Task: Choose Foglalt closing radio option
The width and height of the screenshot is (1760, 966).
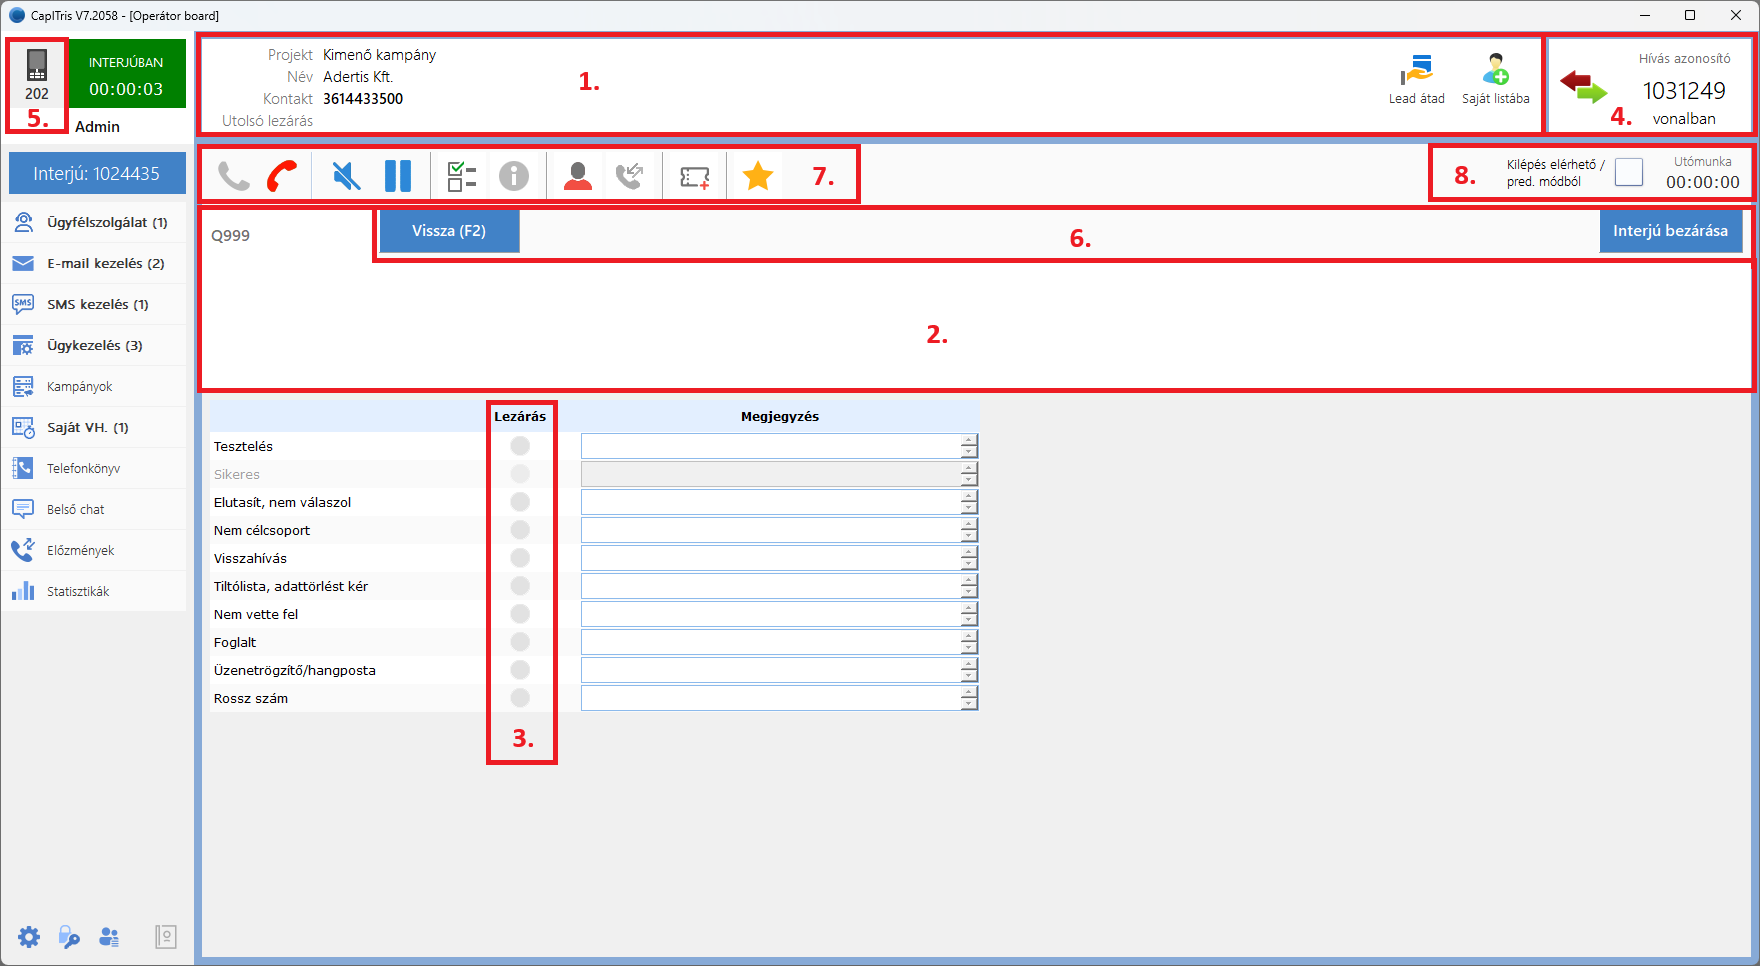Action: point(520,642)
